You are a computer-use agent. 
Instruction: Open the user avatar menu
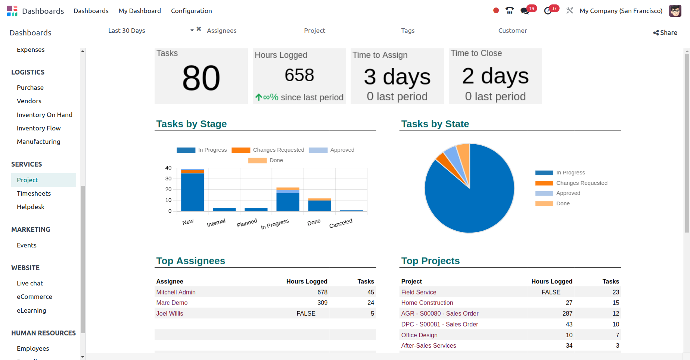(x=675, y=11)
